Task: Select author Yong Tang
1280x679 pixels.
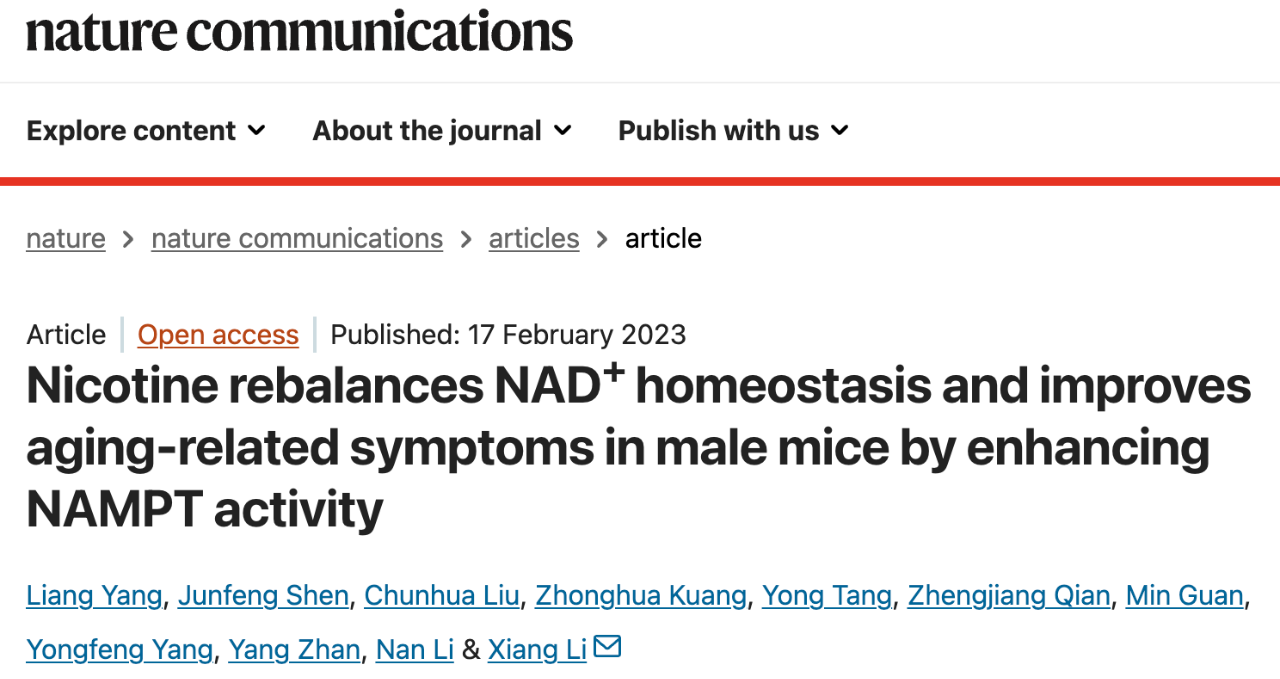Action: click(827, 596)
